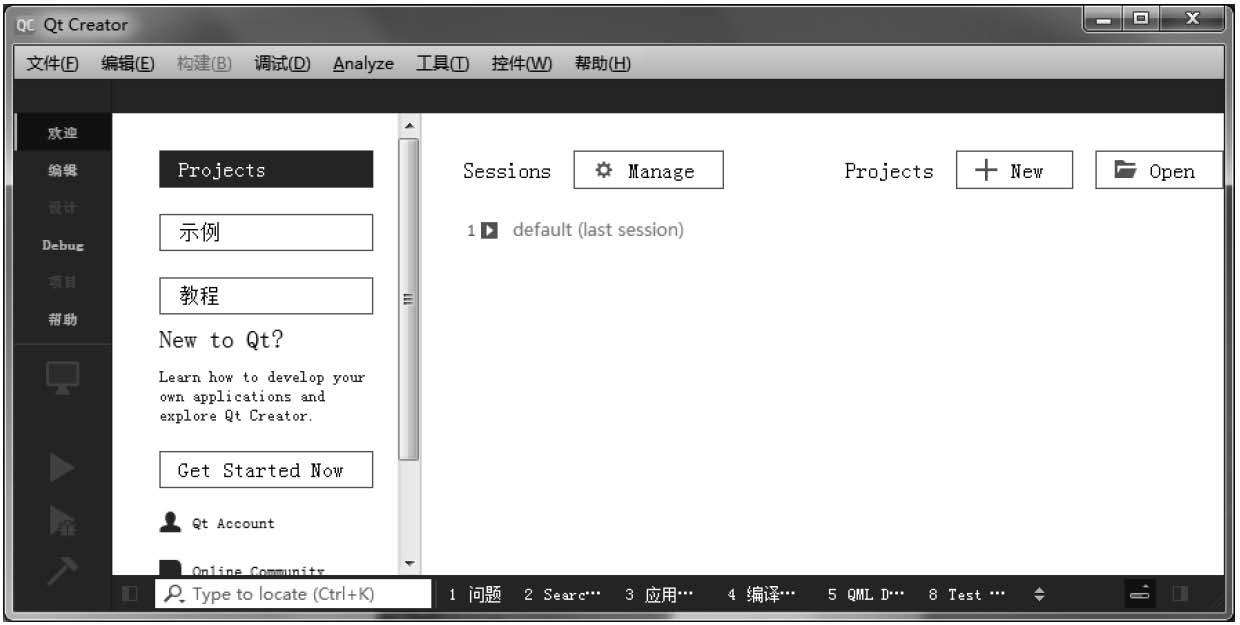Viewport: 1240px width, 625px height.
Task: Click the Open project button
Action: click(1159, 170)
